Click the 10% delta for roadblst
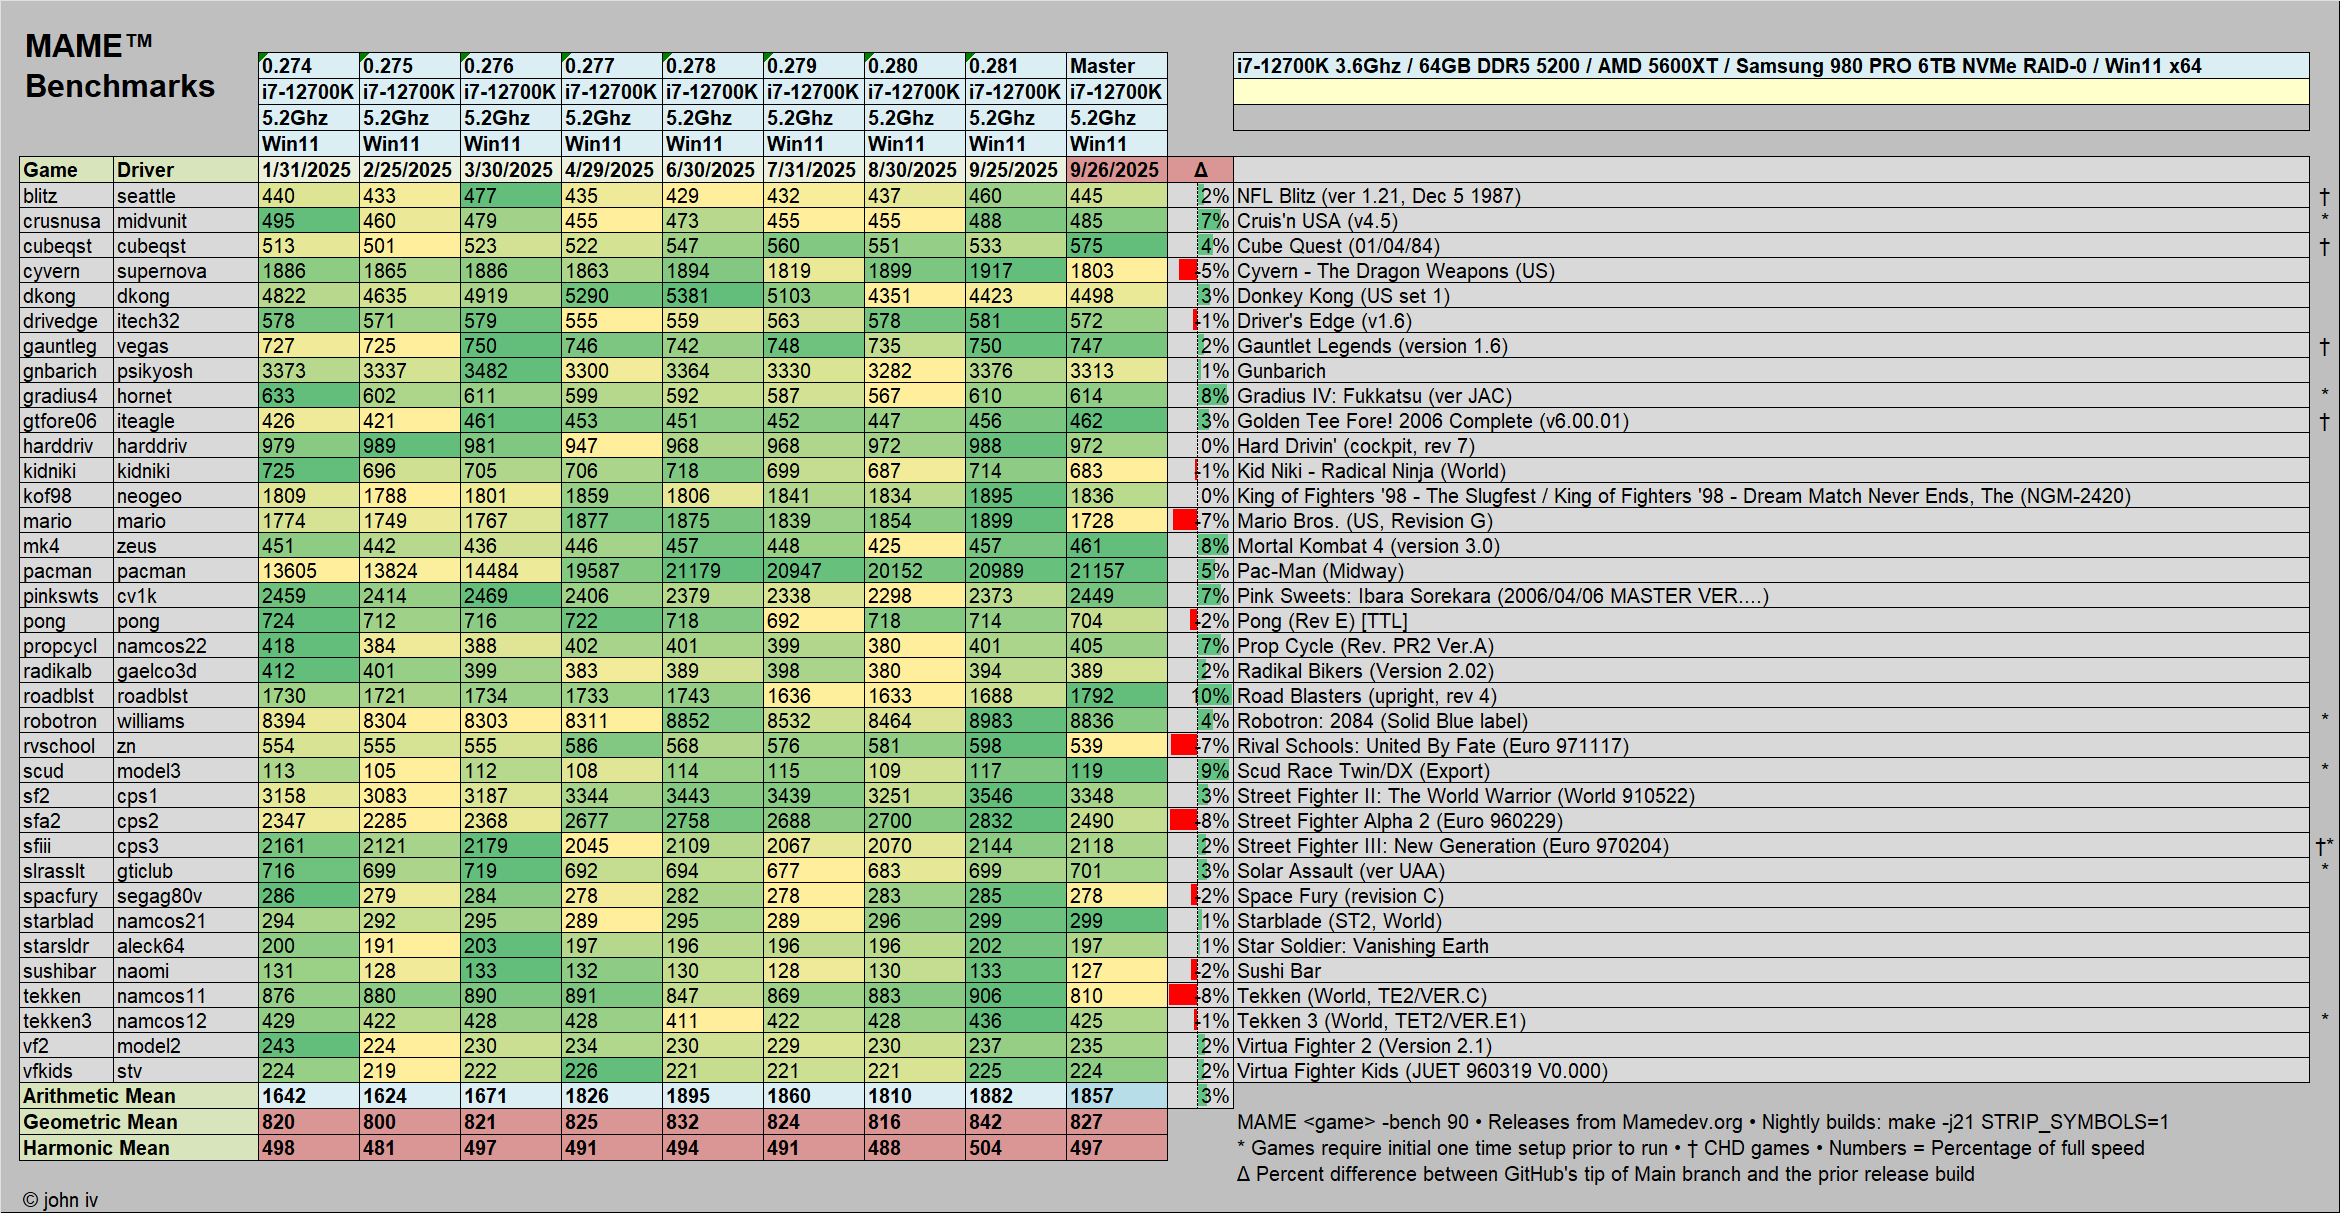Viewport: 2340px width, 1213px height. point(1200,696)
